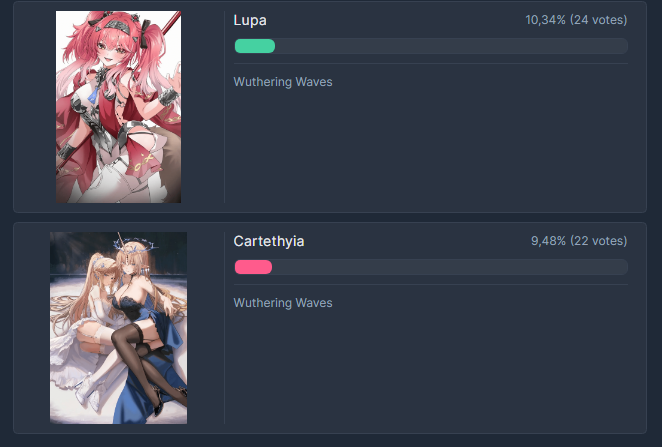Click the divider line below Lupa's bar
This screenshot has width=662, height=447.
(431, 64)
